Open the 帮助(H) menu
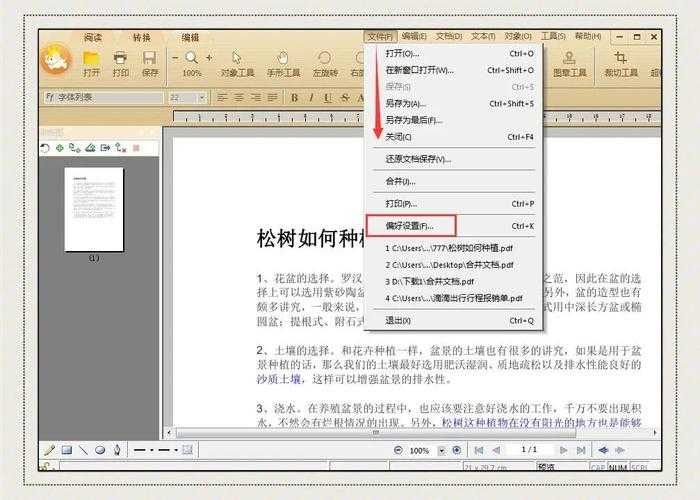Image resolution: width=700 pixels, height=500 pixels. coord(588,36)
